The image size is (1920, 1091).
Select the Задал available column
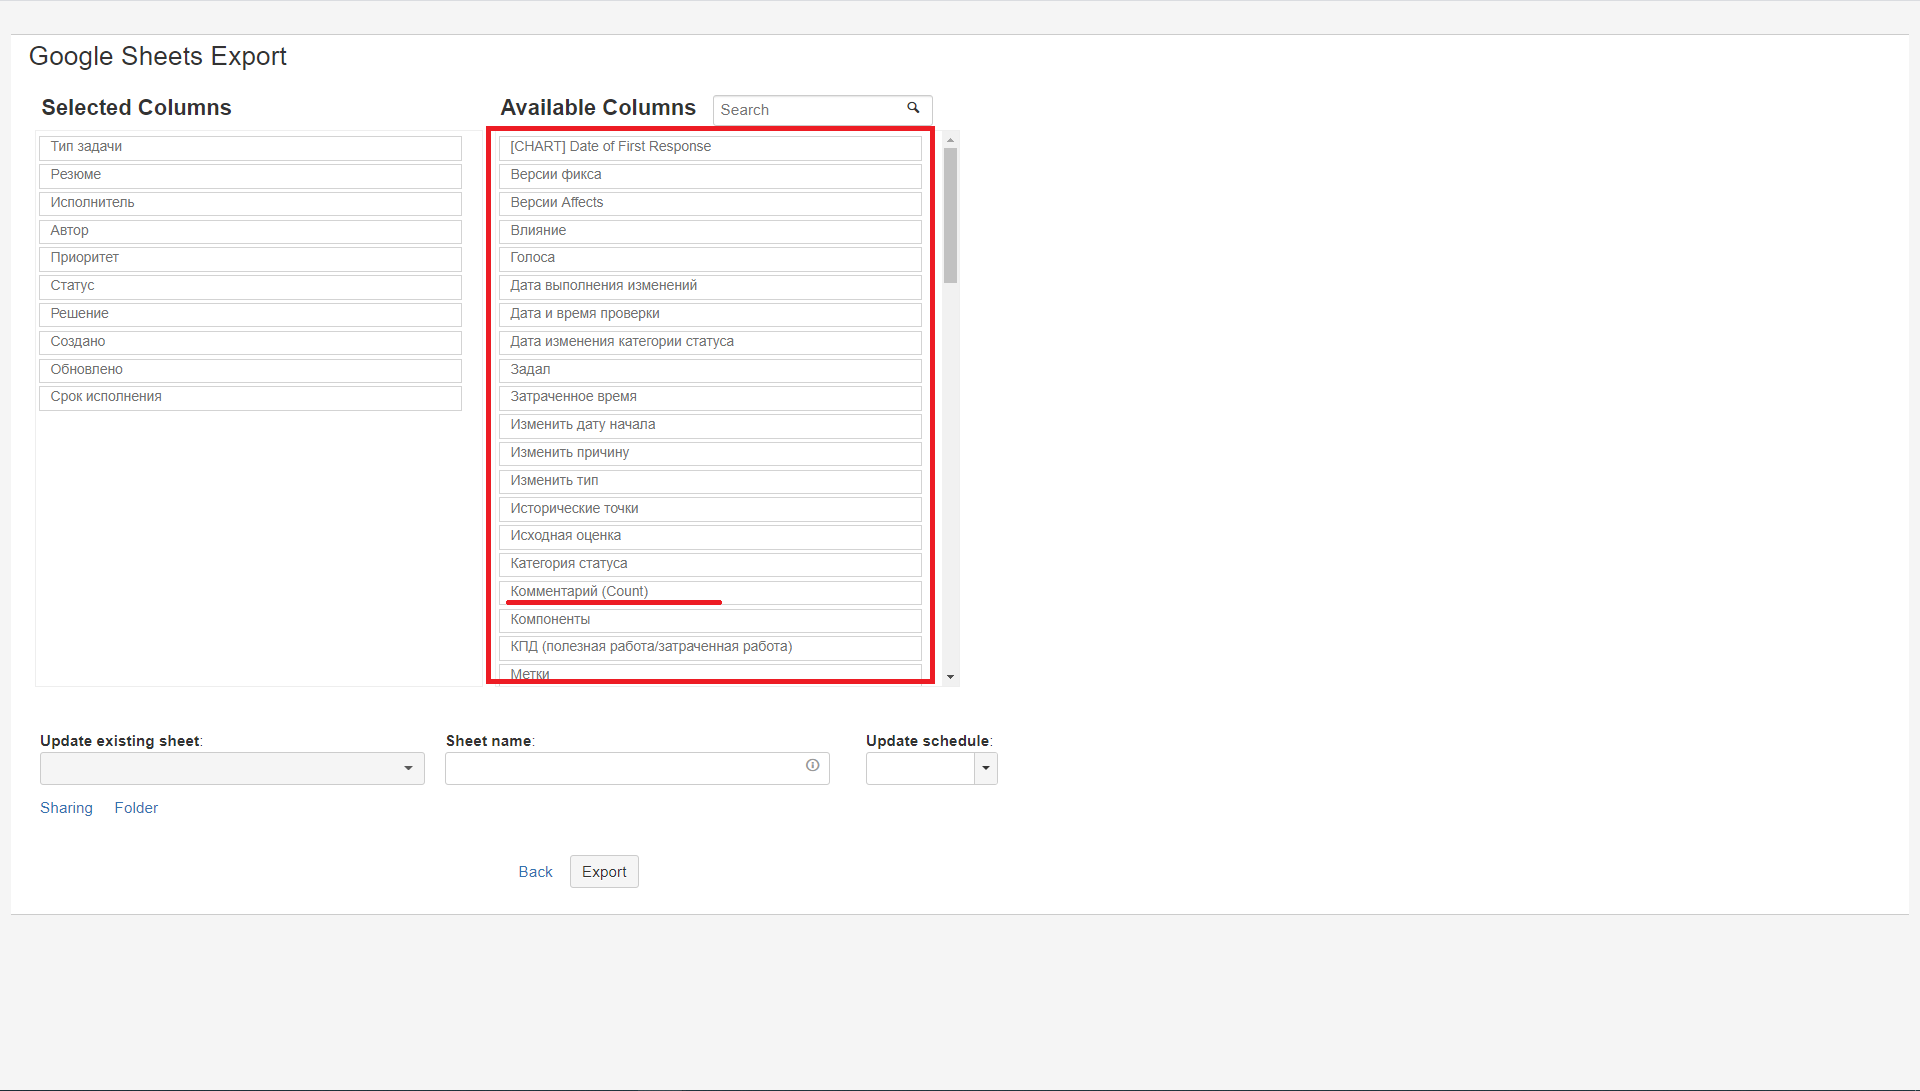tap(710, 370)
